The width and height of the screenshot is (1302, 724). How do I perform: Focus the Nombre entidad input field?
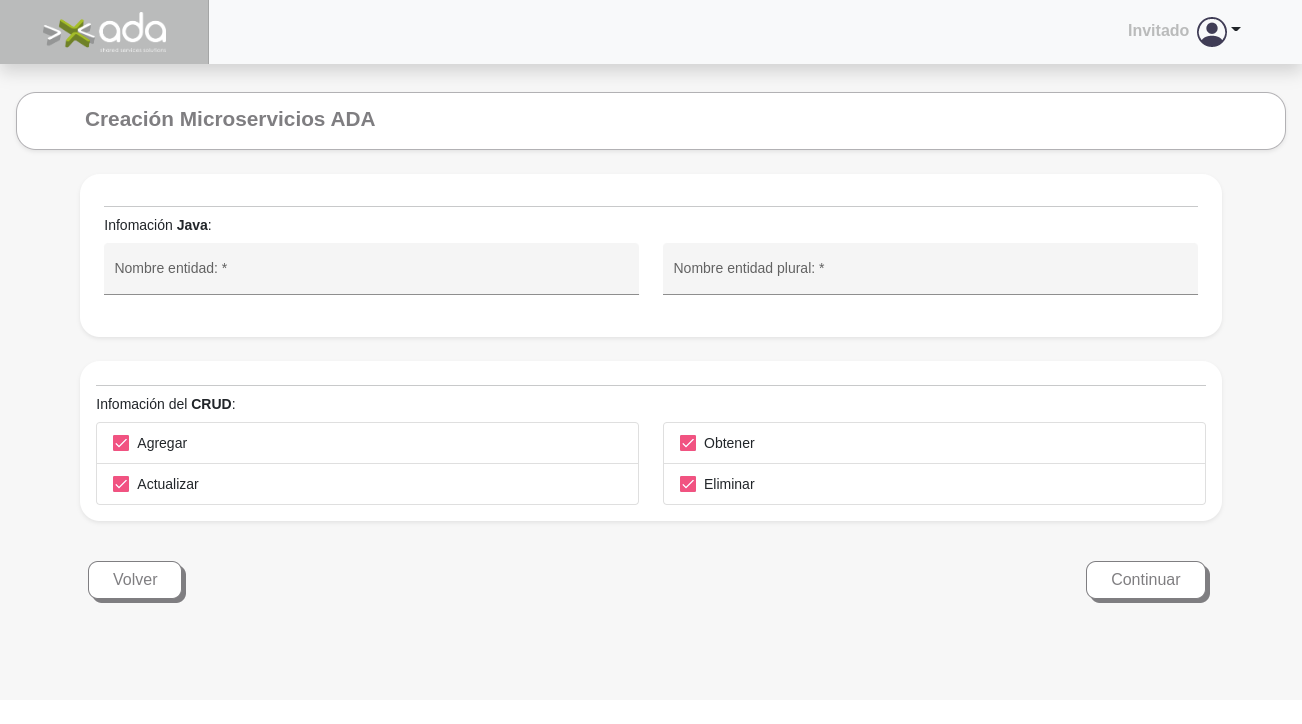[371, 269]
